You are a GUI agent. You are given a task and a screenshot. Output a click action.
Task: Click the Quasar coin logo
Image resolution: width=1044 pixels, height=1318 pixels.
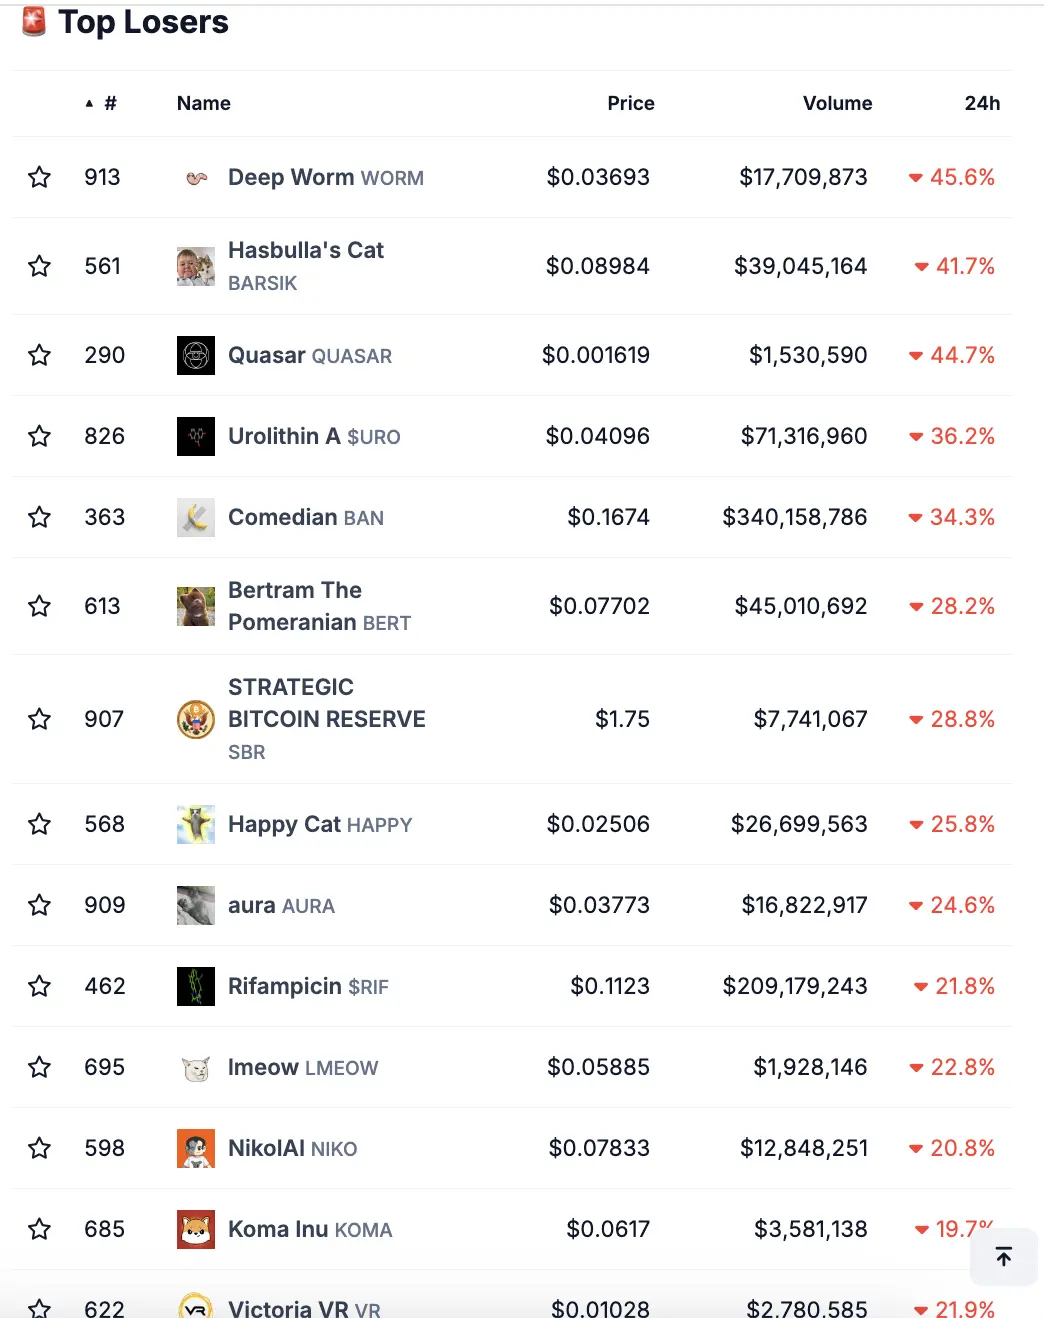coord(196,355)
